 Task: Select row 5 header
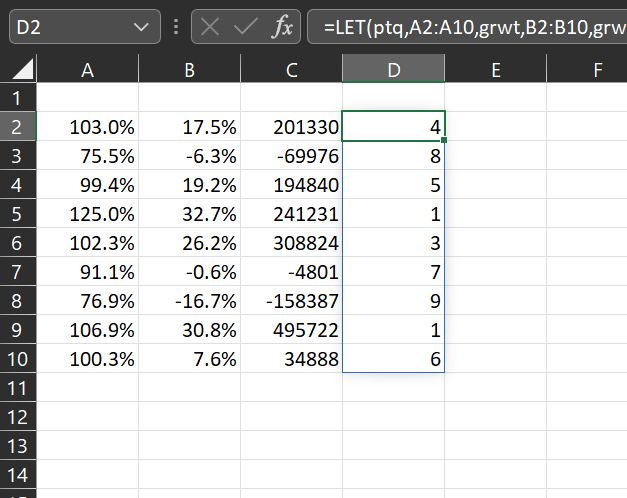[18, 213]
